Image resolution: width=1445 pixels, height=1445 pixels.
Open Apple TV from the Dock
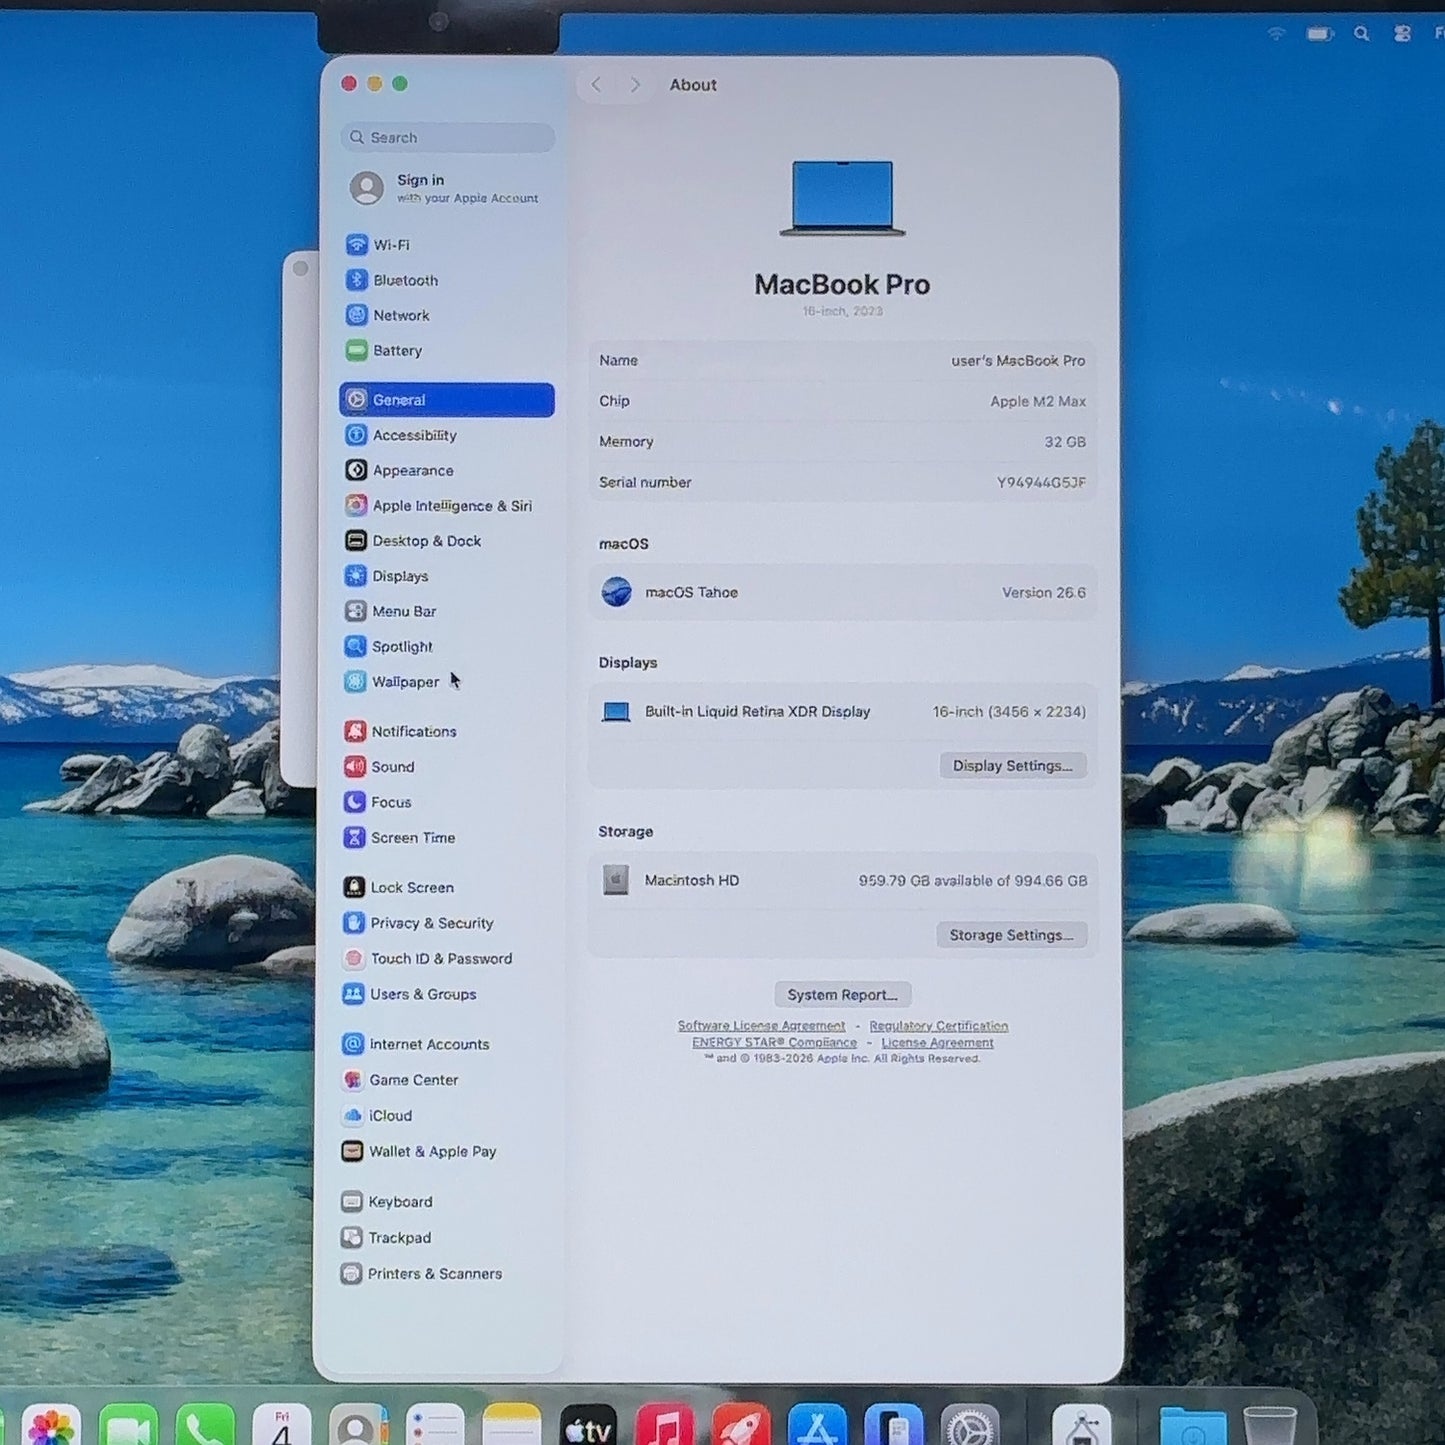588,1424
